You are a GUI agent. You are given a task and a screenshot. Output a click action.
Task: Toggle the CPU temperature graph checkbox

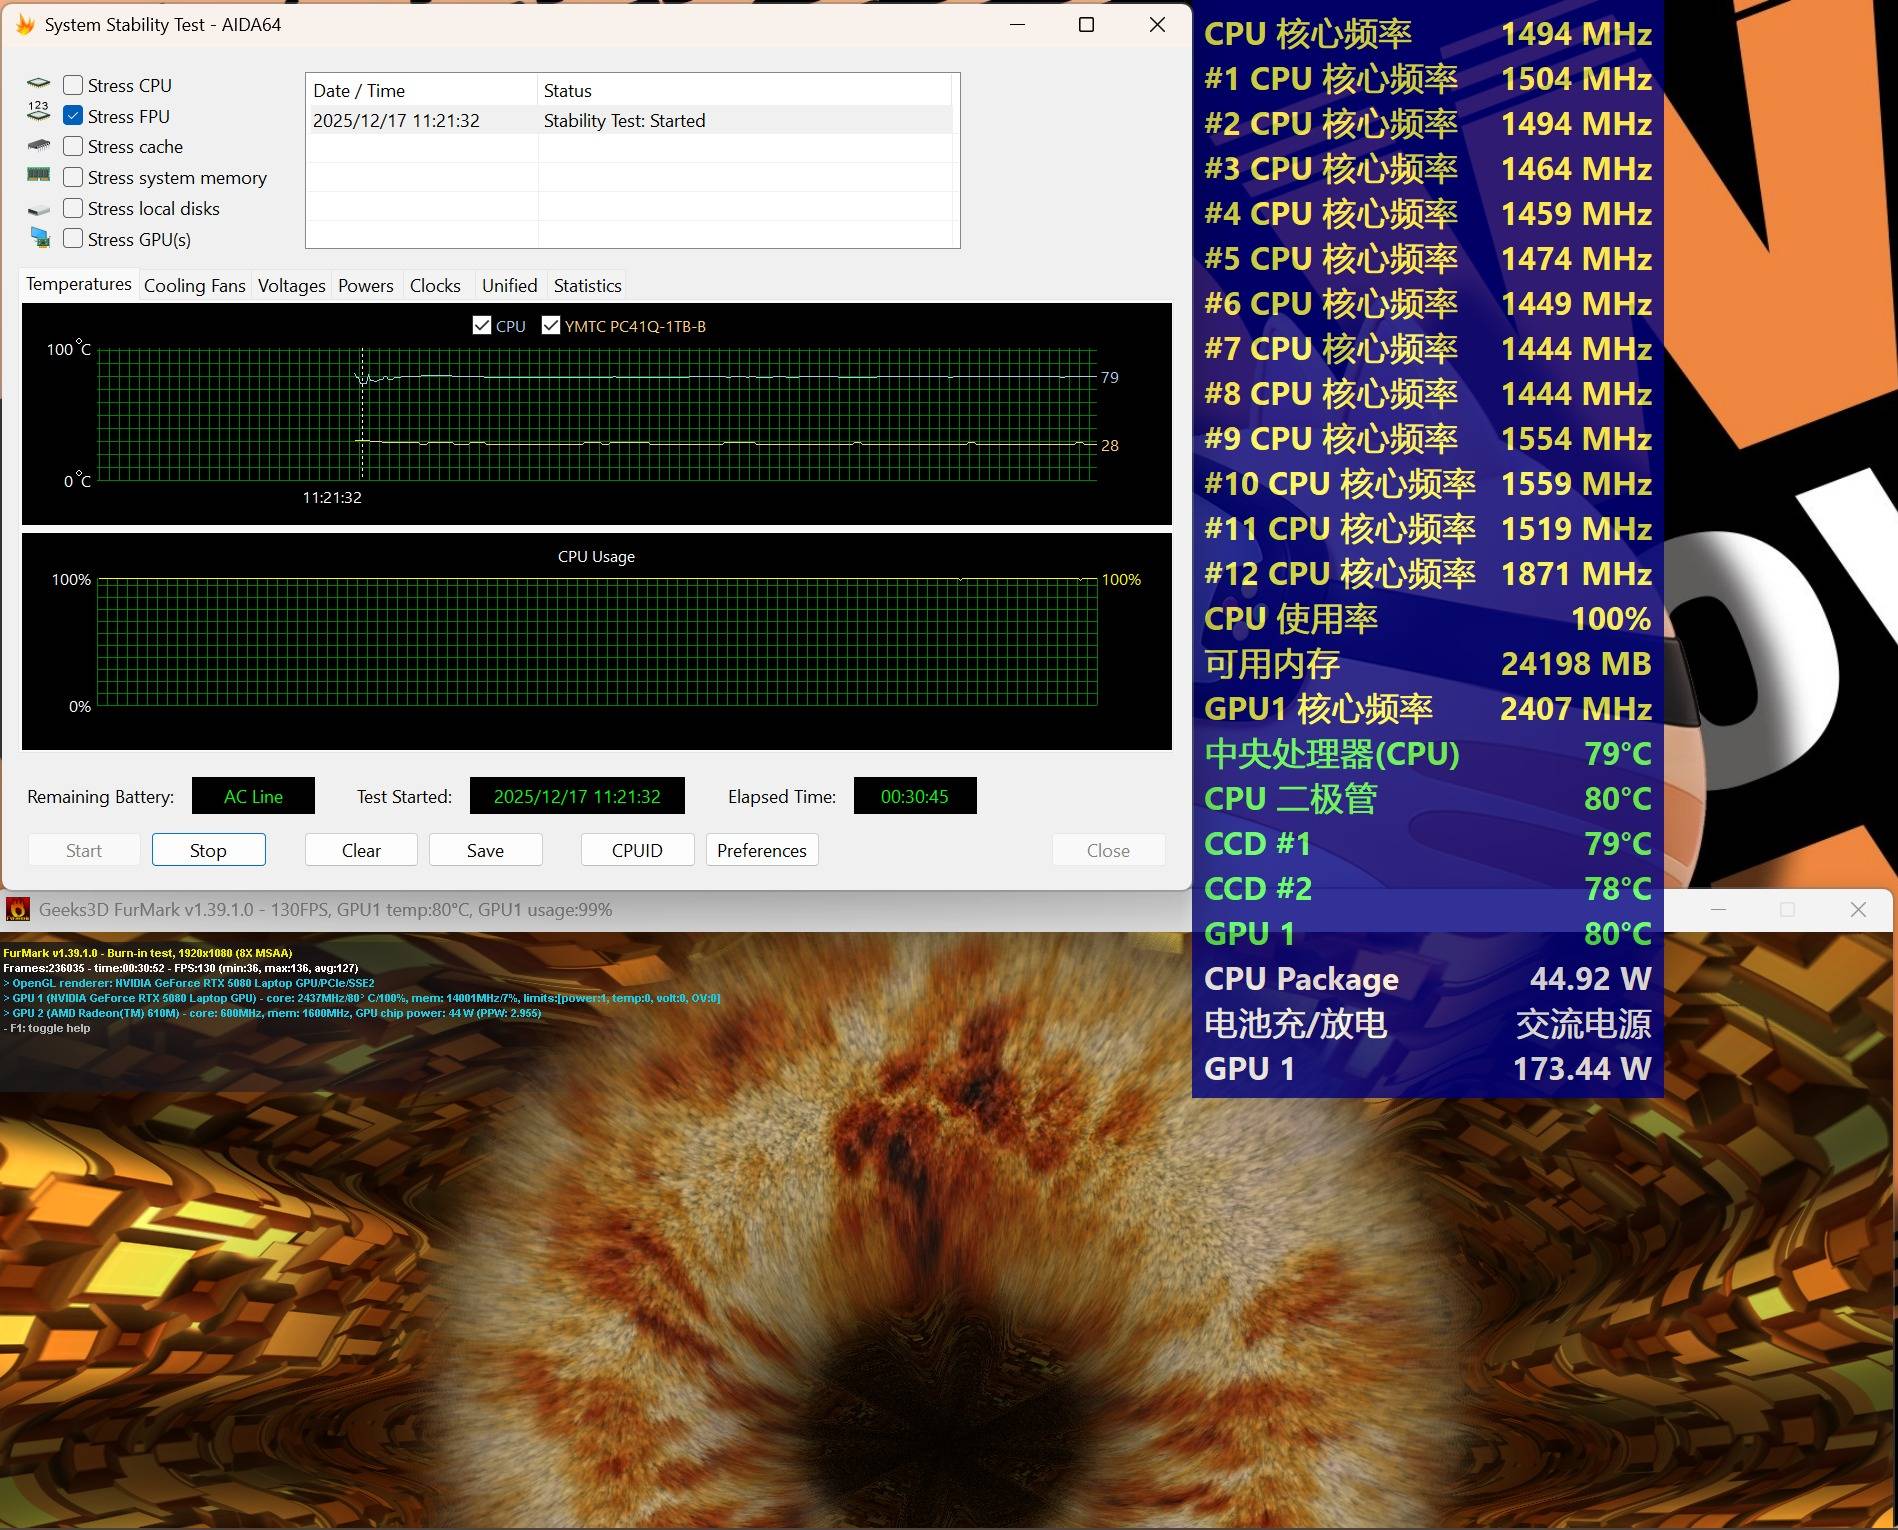click(482, 326)
